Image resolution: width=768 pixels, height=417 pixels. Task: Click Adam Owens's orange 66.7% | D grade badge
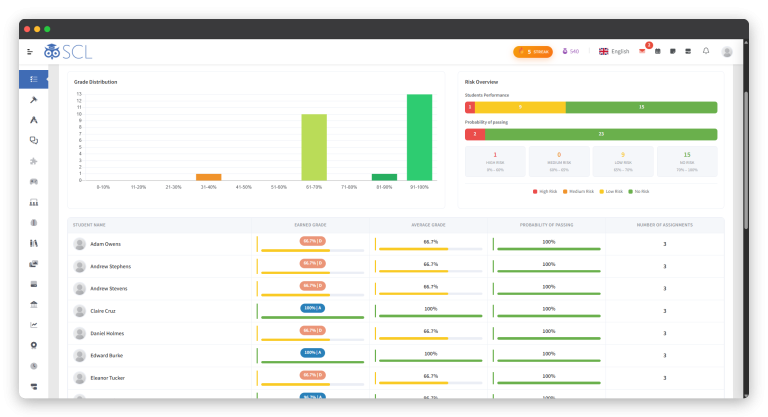point(312,241)
